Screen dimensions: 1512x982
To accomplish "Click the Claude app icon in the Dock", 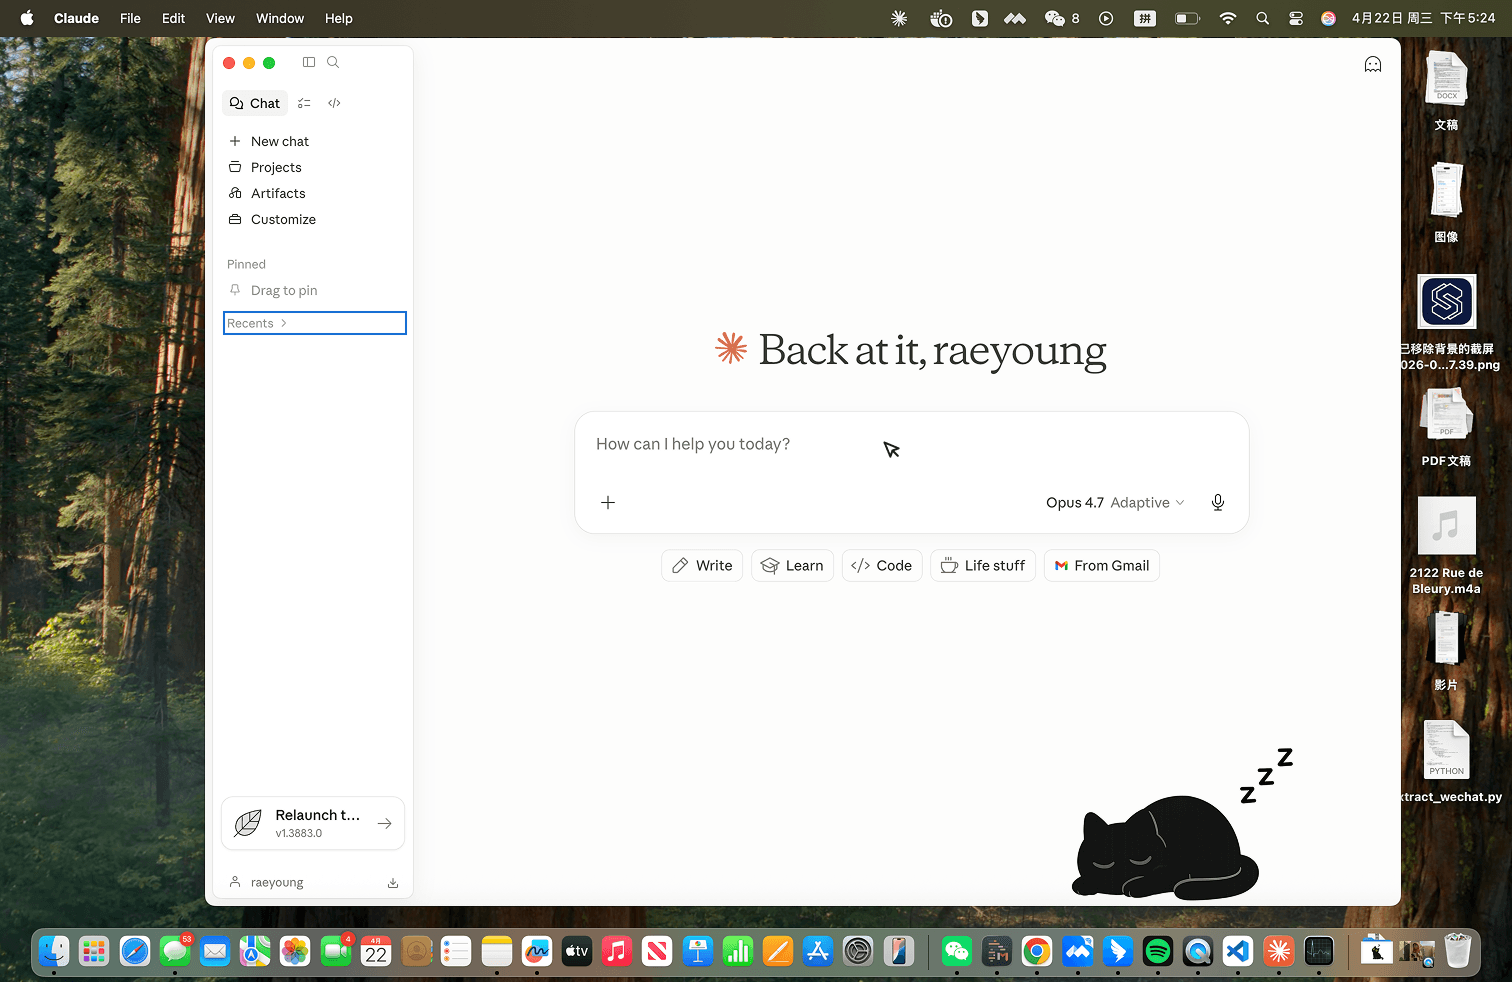I will 1278,951.
